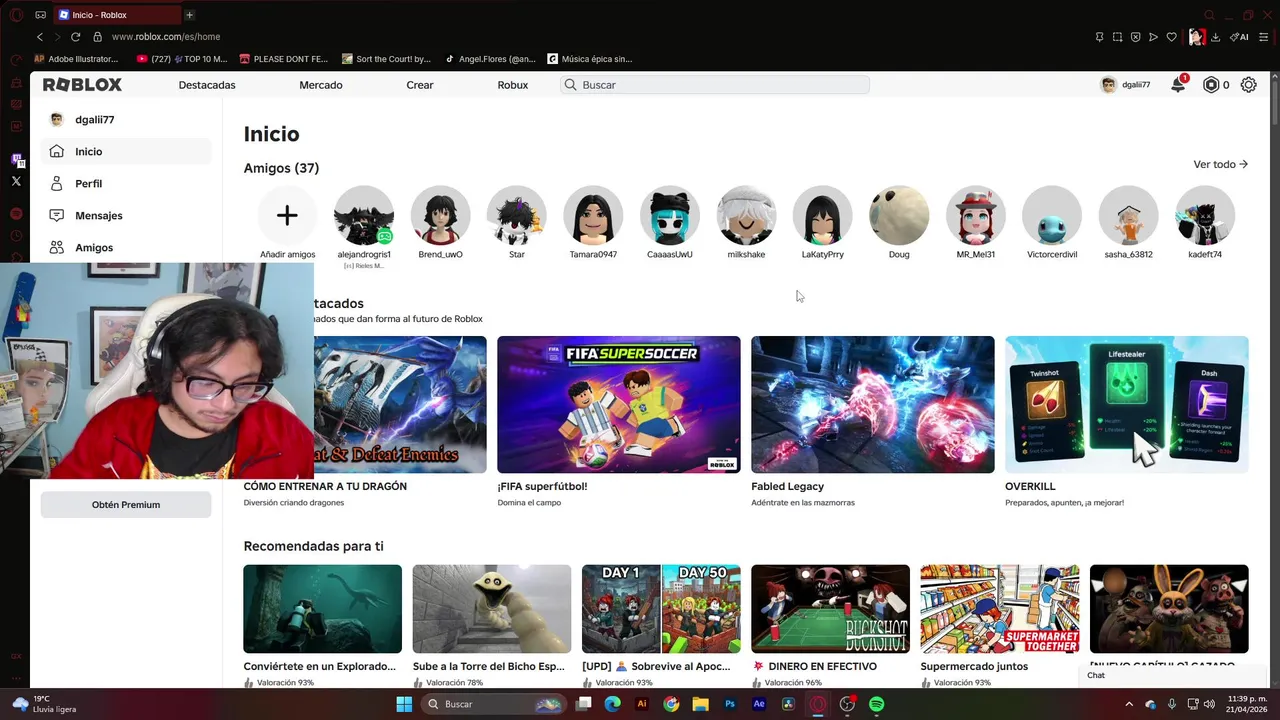Open the DINERO EN EFECTIVO game thumbnail
This screenshot has height=720, width=1280.
point(831,609)
